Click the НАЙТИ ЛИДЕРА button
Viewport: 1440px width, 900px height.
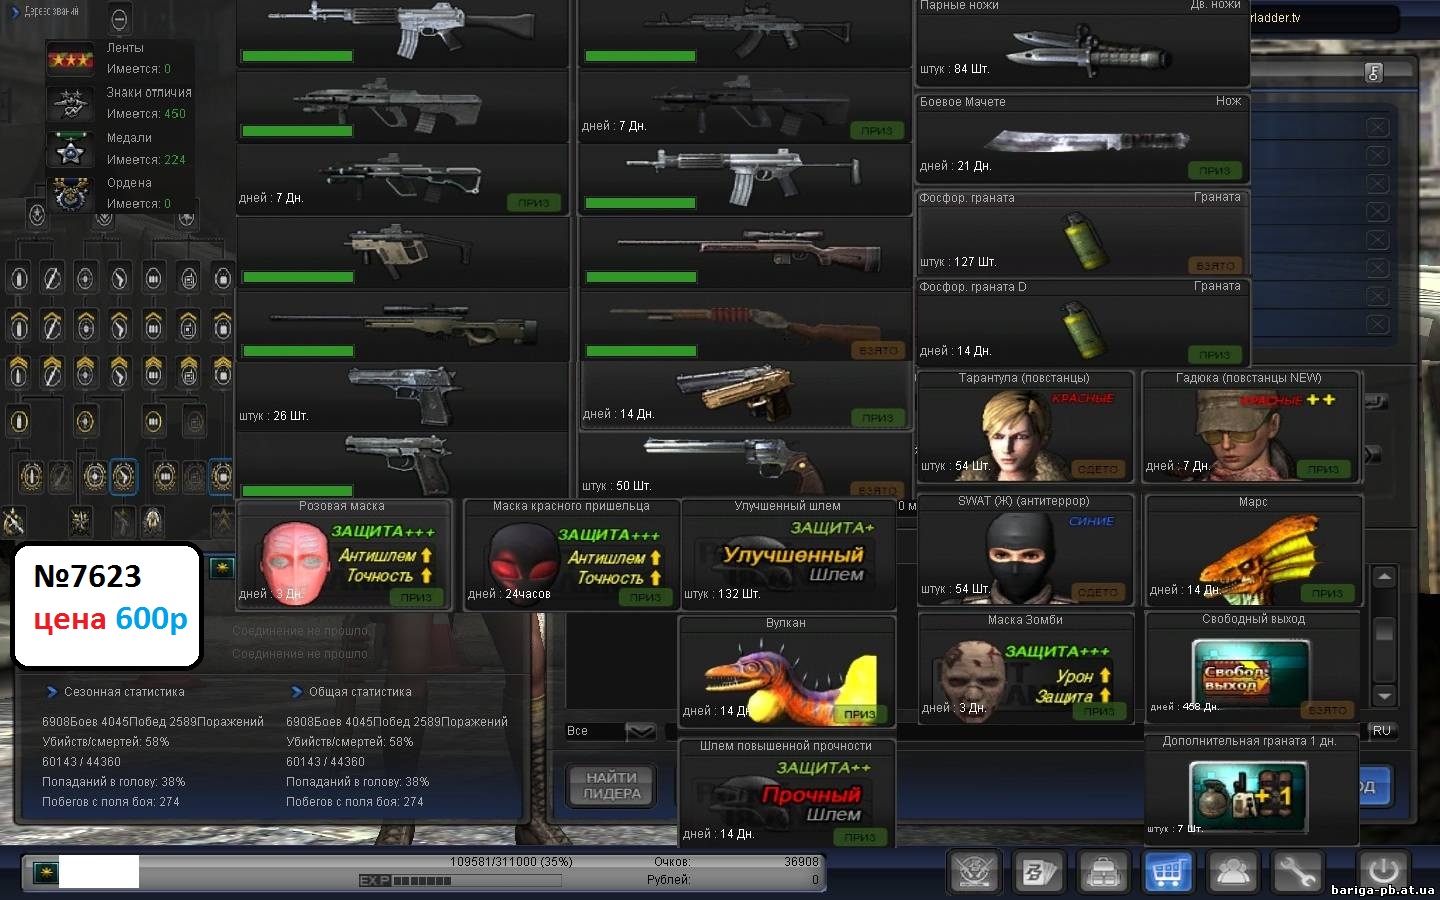(611, 785)
